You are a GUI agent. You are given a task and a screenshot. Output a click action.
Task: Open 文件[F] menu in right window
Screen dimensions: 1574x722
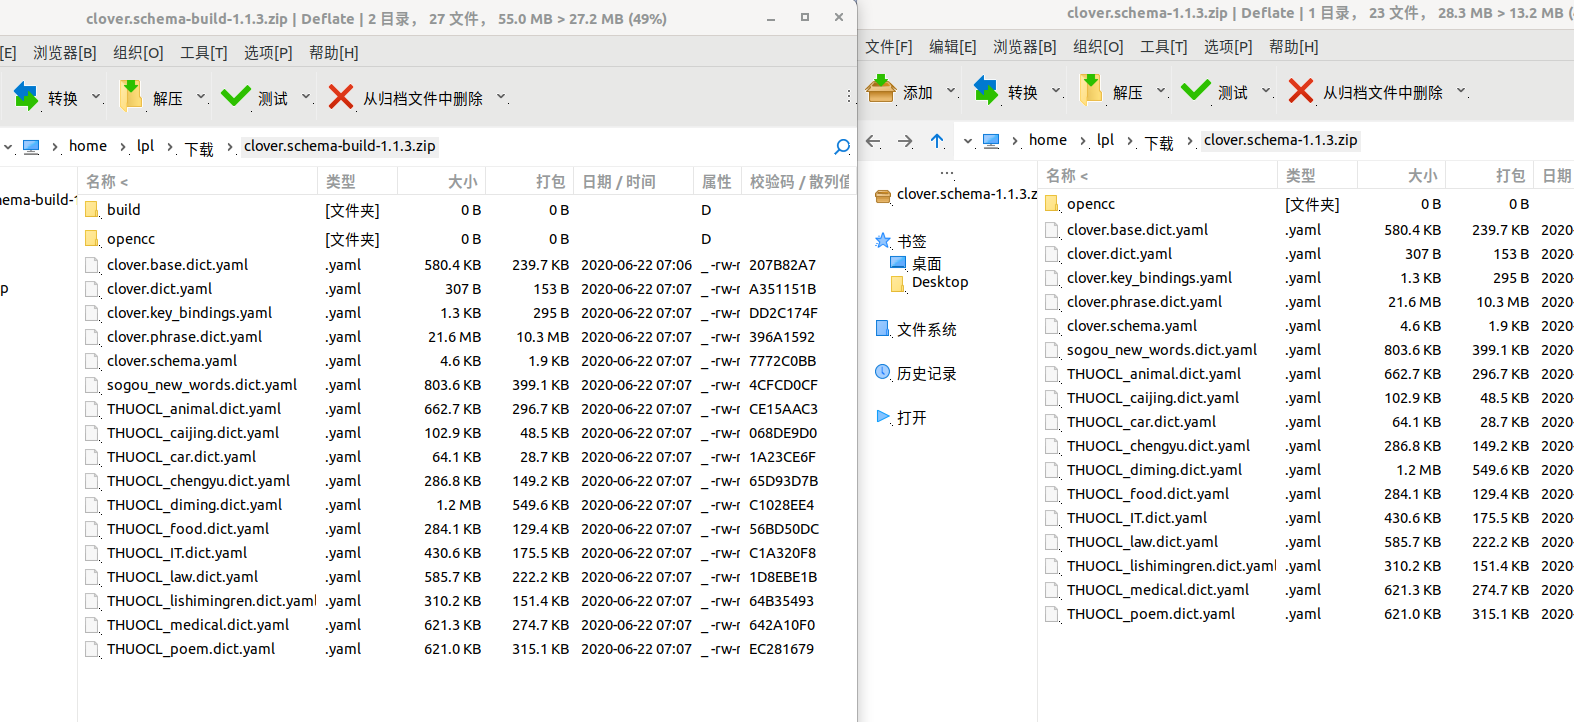(x=889, y=47)
